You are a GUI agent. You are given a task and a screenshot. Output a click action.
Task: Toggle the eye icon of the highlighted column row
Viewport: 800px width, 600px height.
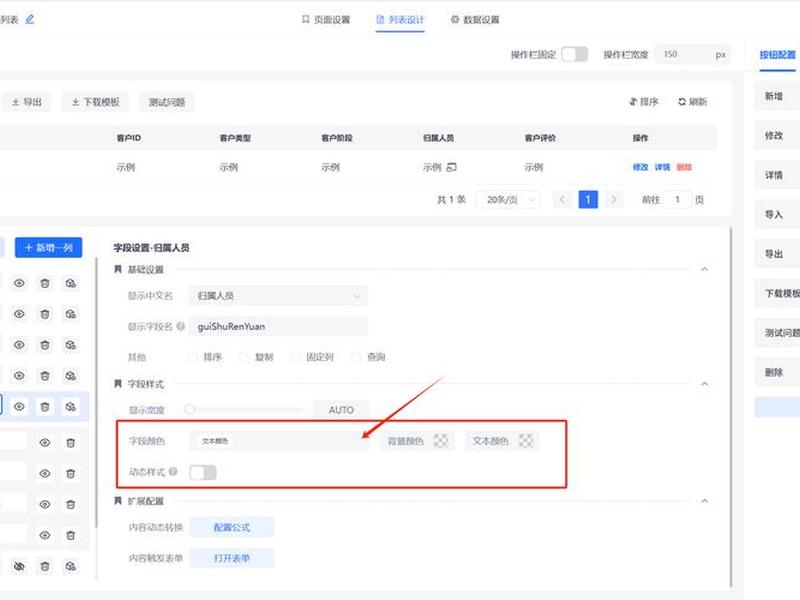(x=19, y=407)
